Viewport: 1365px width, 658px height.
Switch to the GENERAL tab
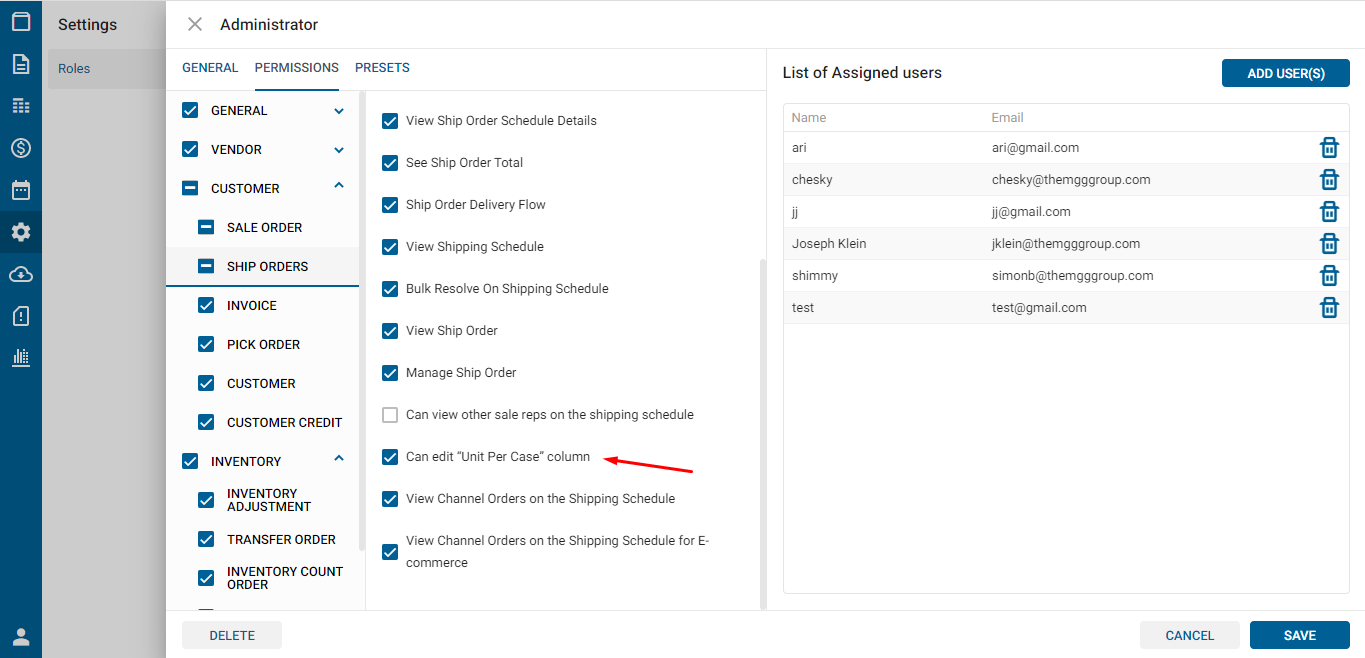click(210, 68)
